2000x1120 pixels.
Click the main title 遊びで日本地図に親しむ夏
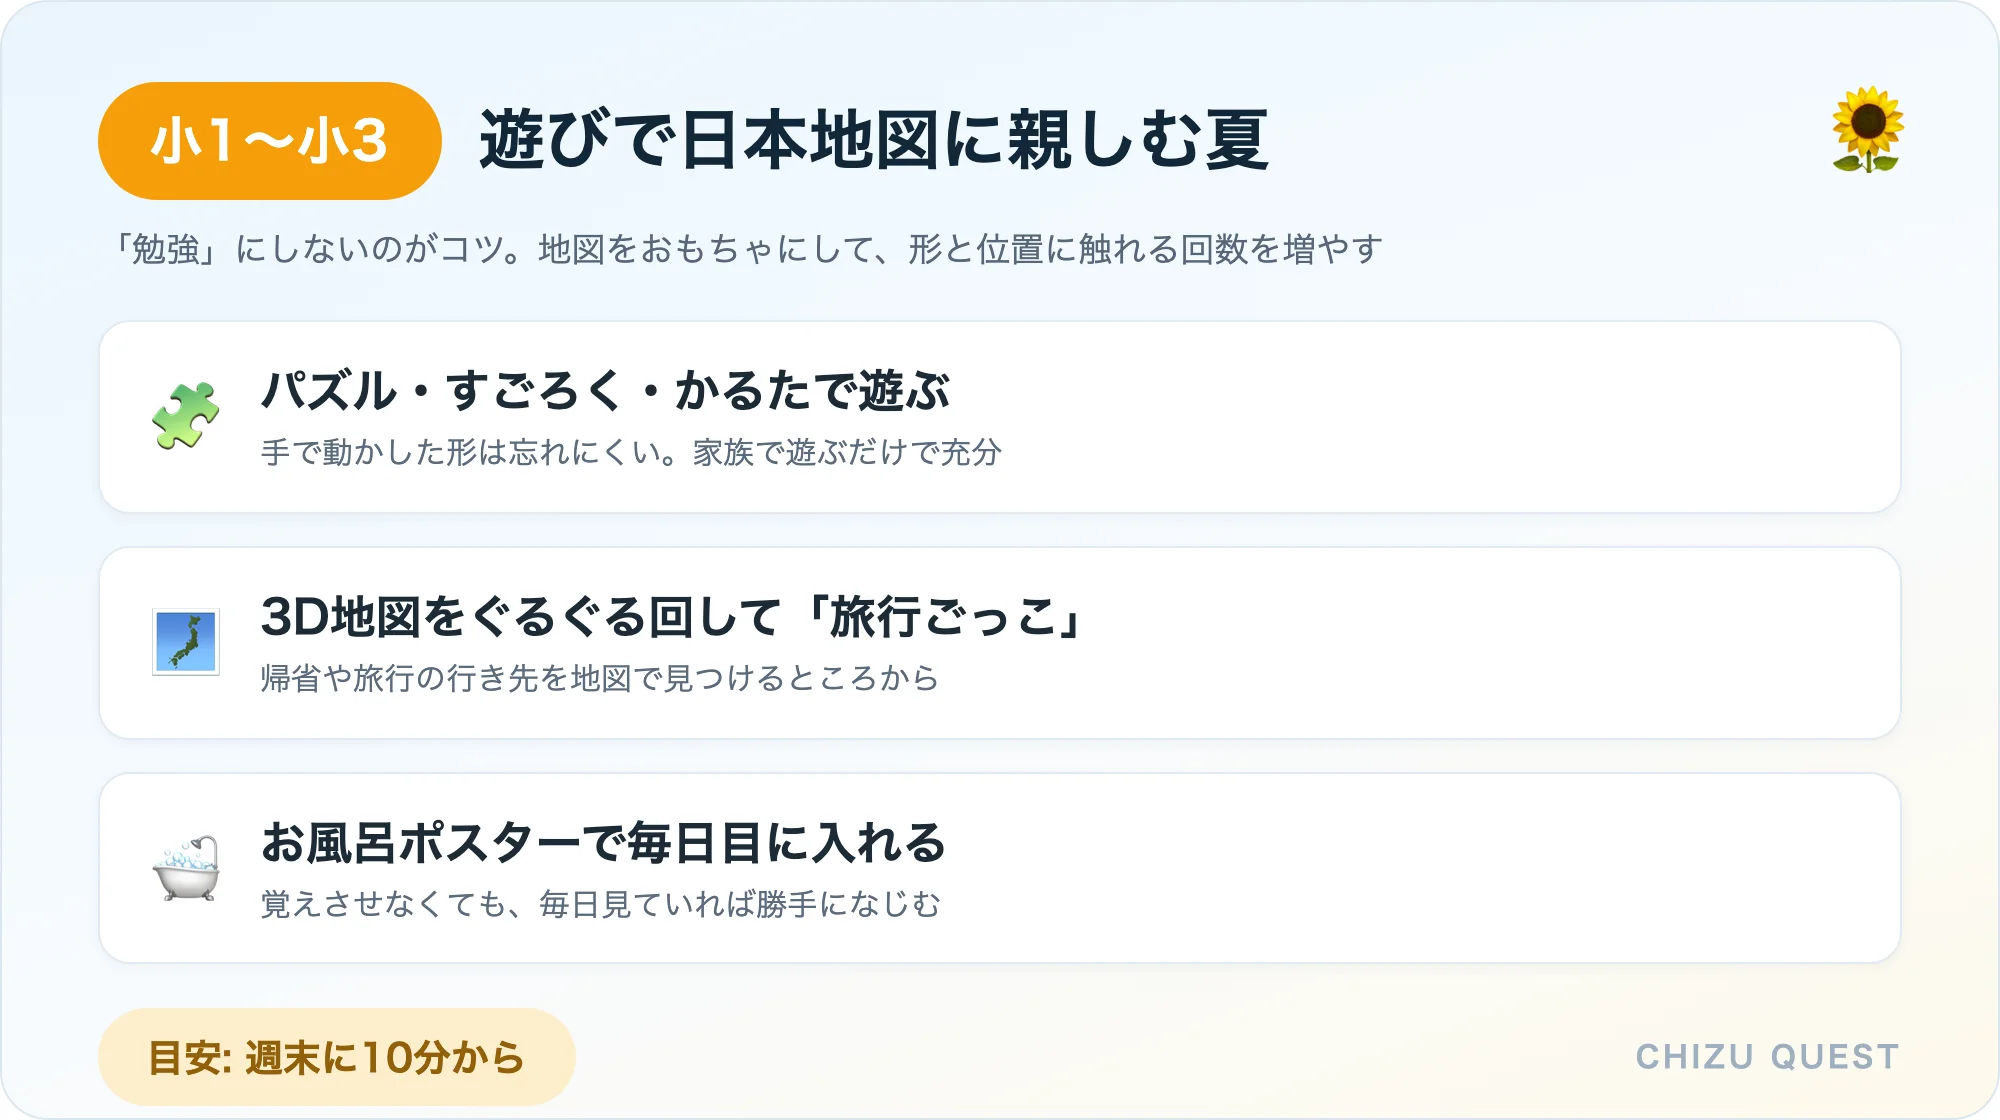tap(874, 141)
